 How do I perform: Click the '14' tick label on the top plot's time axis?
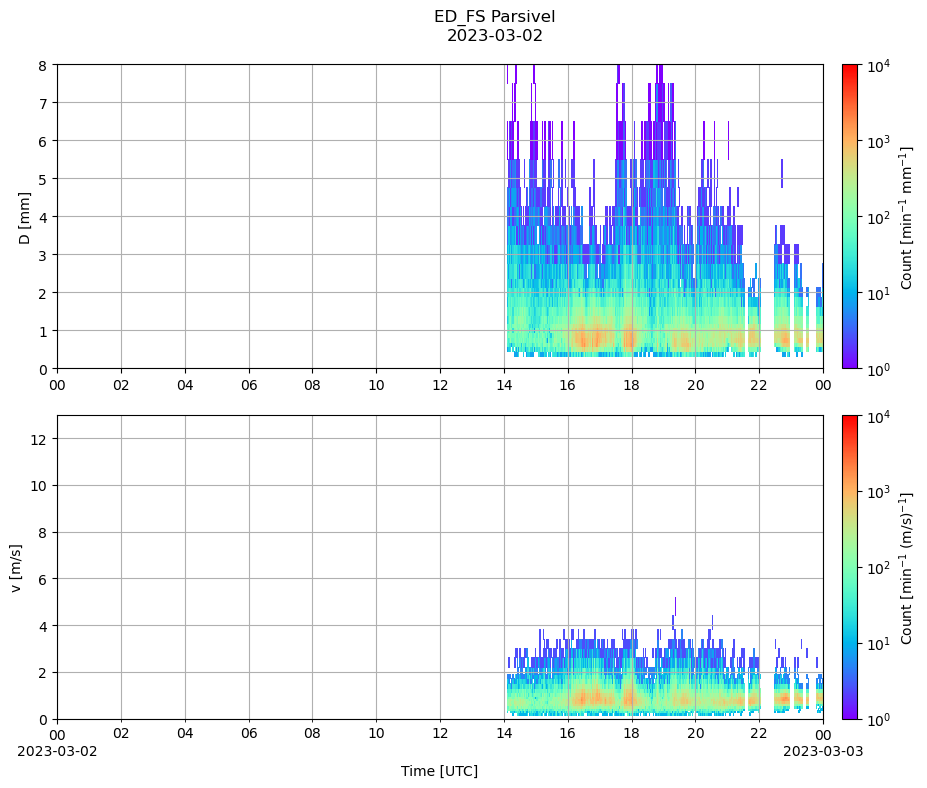click(504, 385)
